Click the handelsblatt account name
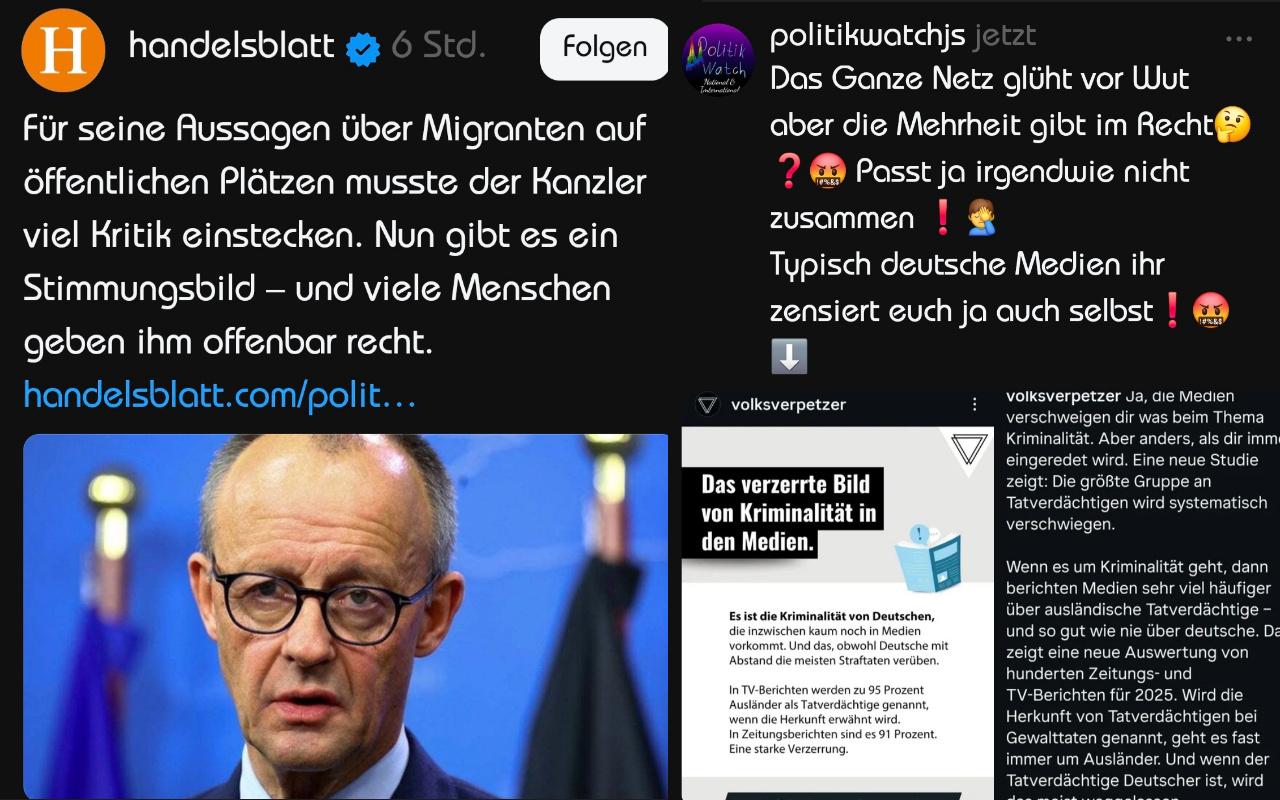This screenshot has height=800, width=1280. pos(232,46)
